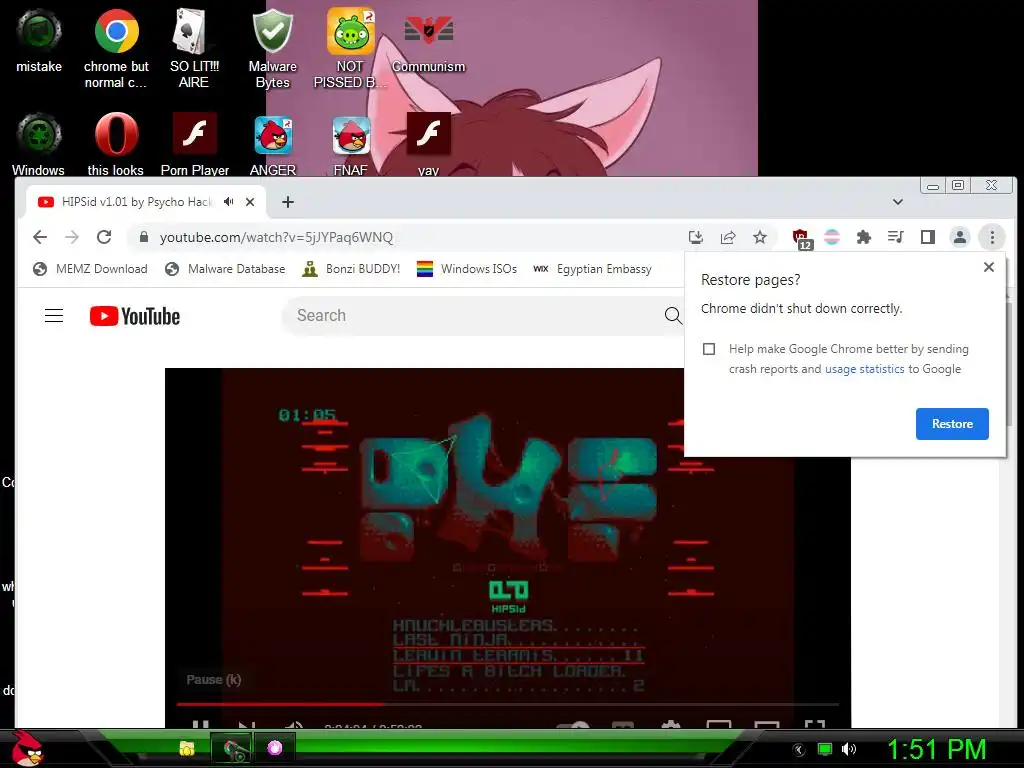Image resolution: width=1024 pixels, height=768 pixels.
Task: Select the 'Malware Bytes' shield icon
Action: (272, 47)
